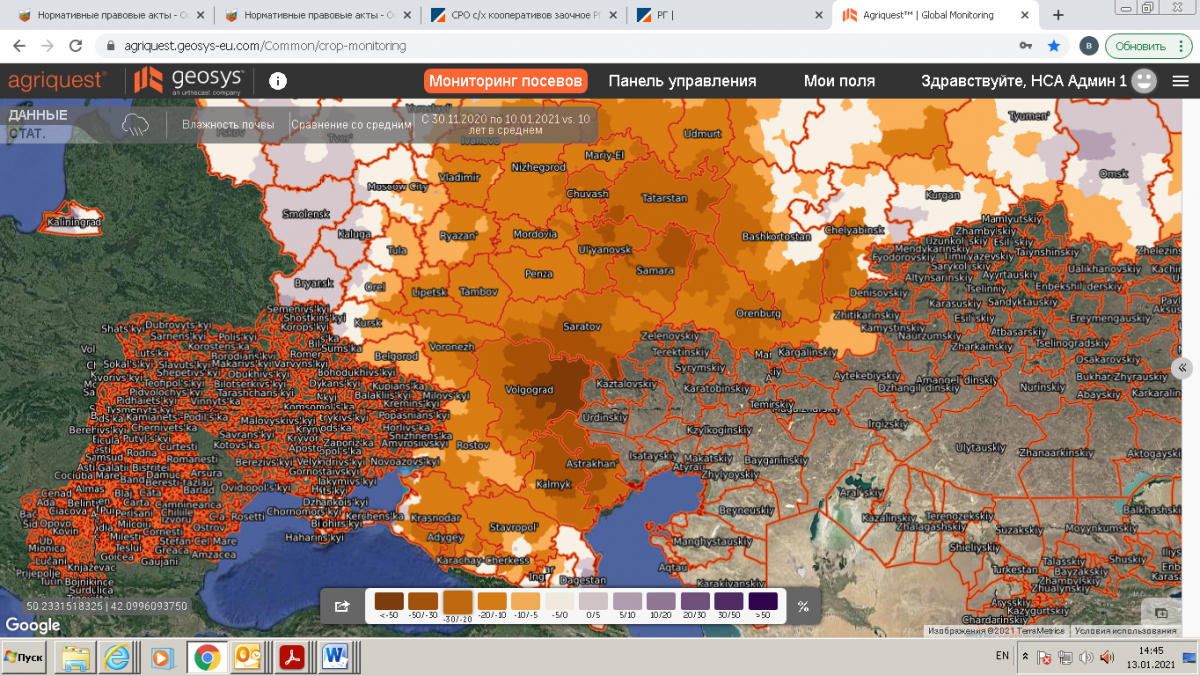Open the Adobe Acrobat taskbar icon
The image size is (1200, 676).
pos(290,657)
